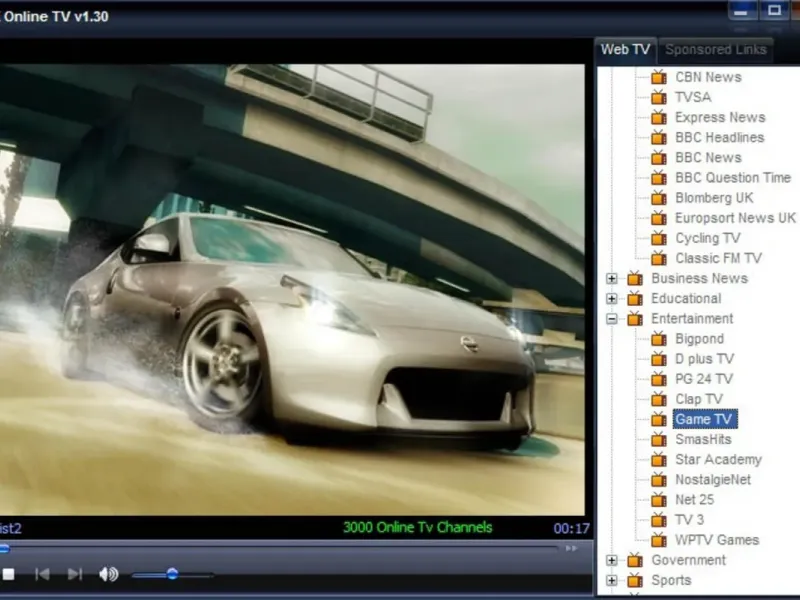The image size is (800, 600).
Task: Select the SmasHits channel
Action: tap(703, 440)
